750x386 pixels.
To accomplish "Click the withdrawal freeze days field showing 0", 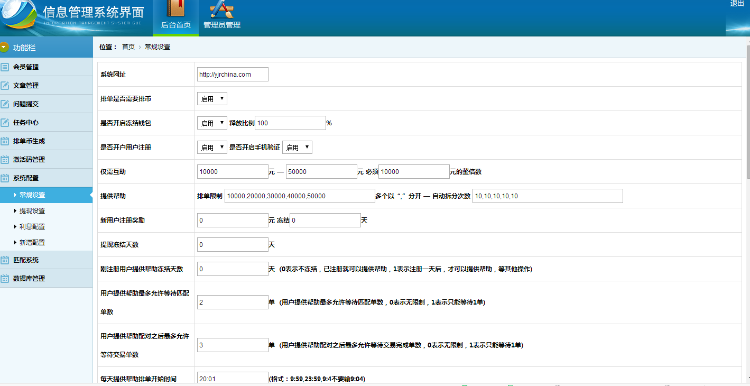I will click(232, 244).
